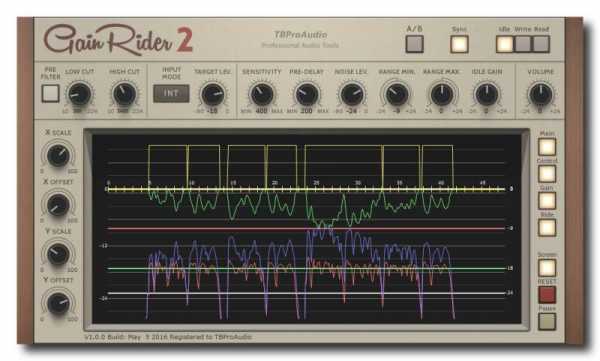Click the INT input mode button
Screen dimensions: 600x361
tap(171, 93)
